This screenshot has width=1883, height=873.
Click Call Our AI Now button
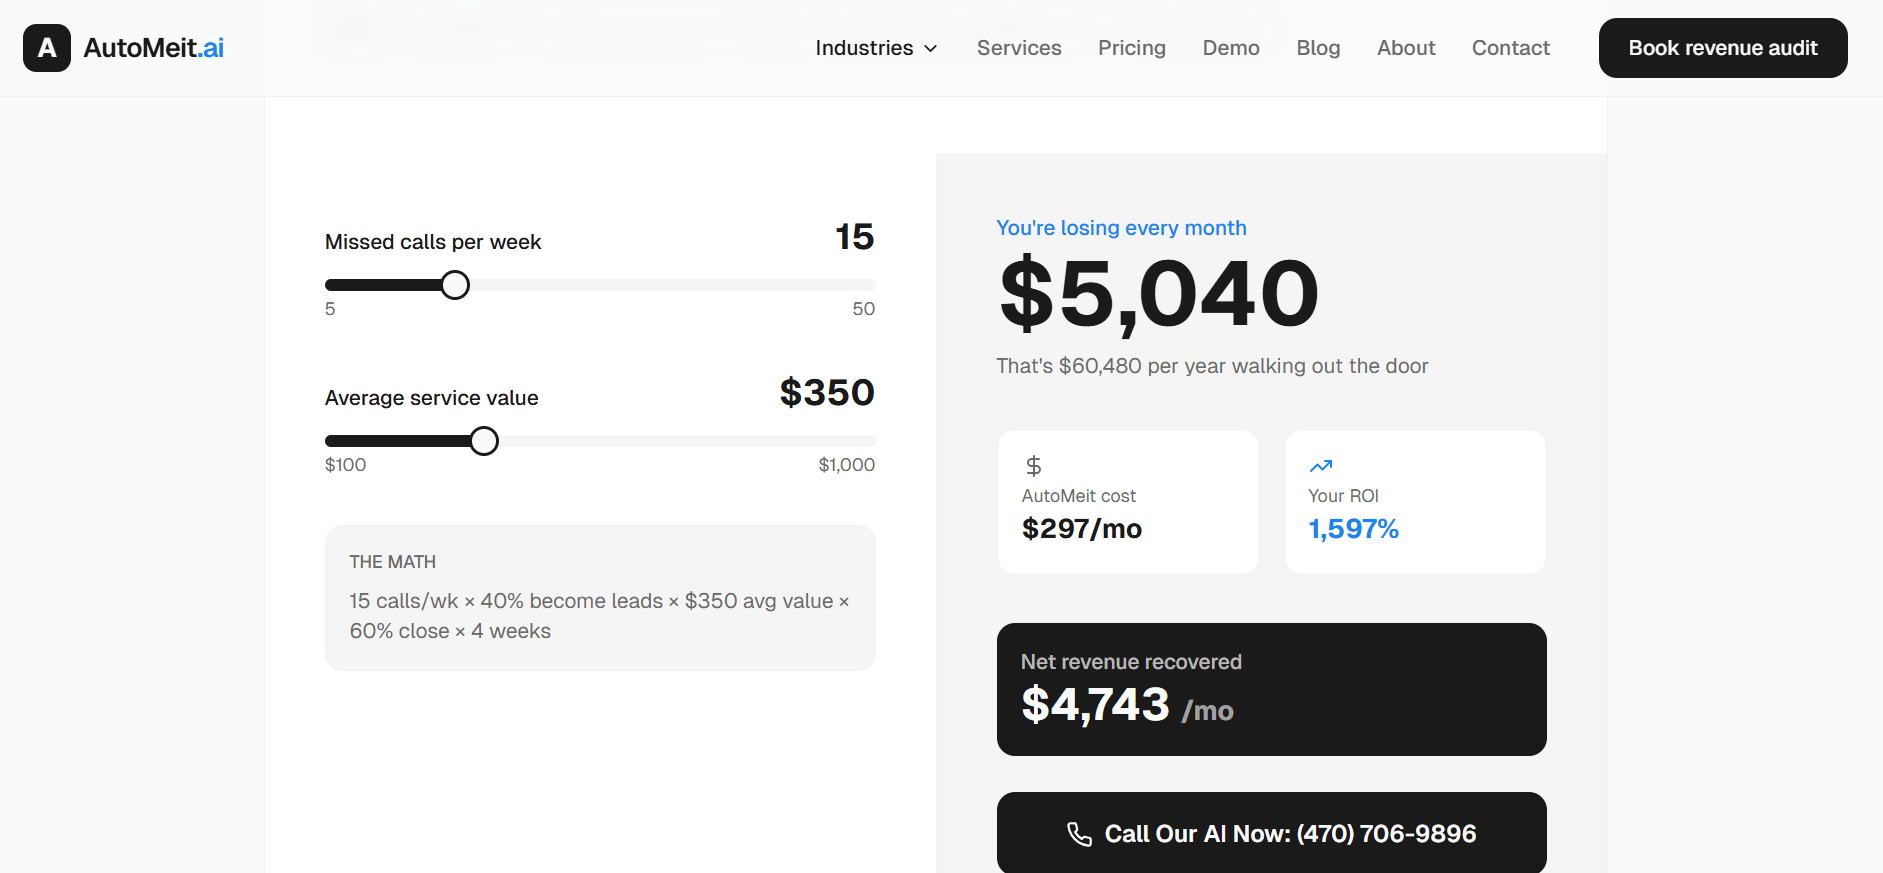click(1271, 833)
